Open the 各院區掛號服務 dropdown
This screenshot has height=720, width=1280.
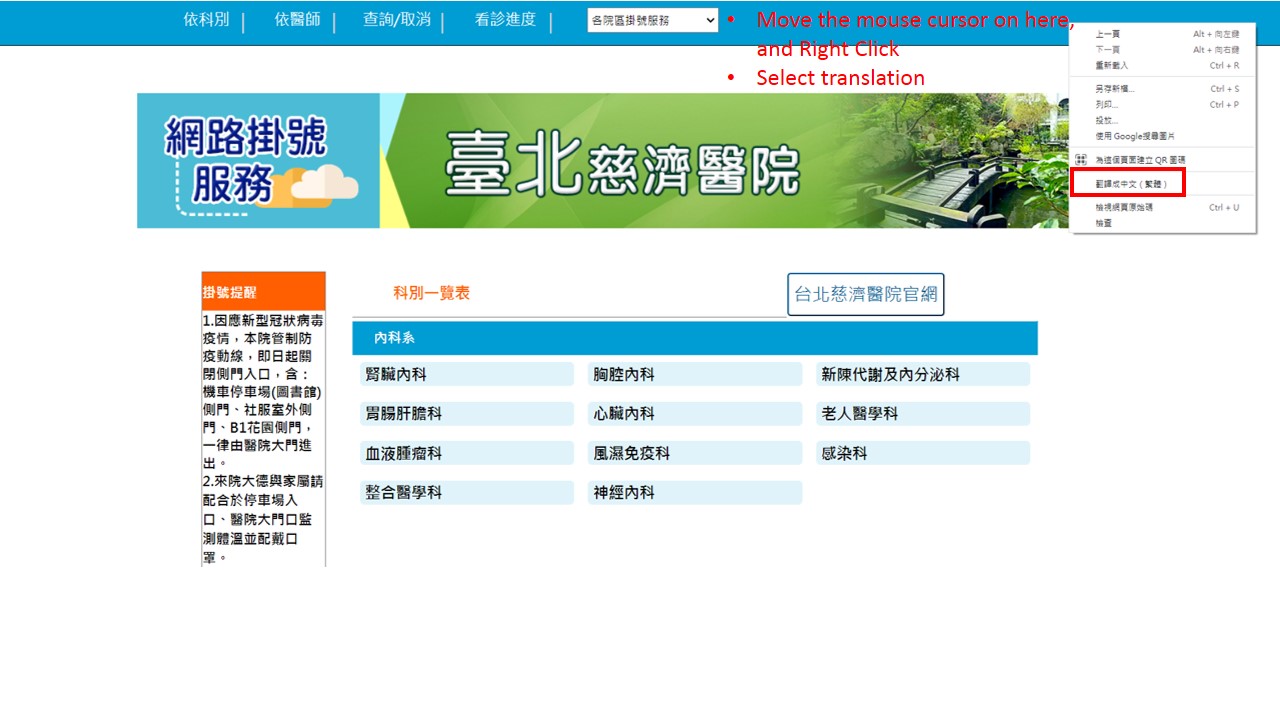653,20
